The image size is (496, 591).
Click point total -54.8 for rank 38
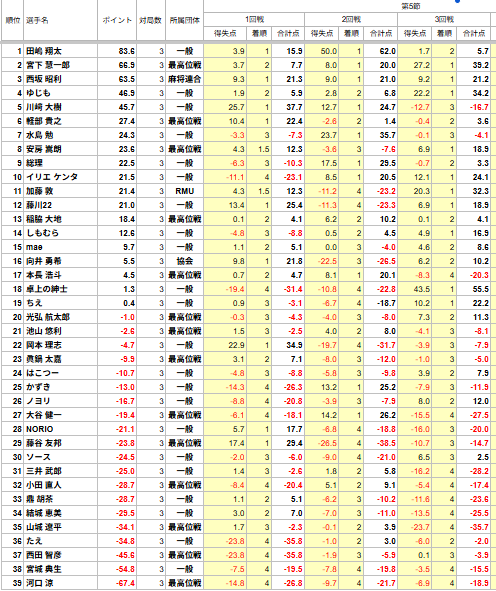(x=125, y=569)
